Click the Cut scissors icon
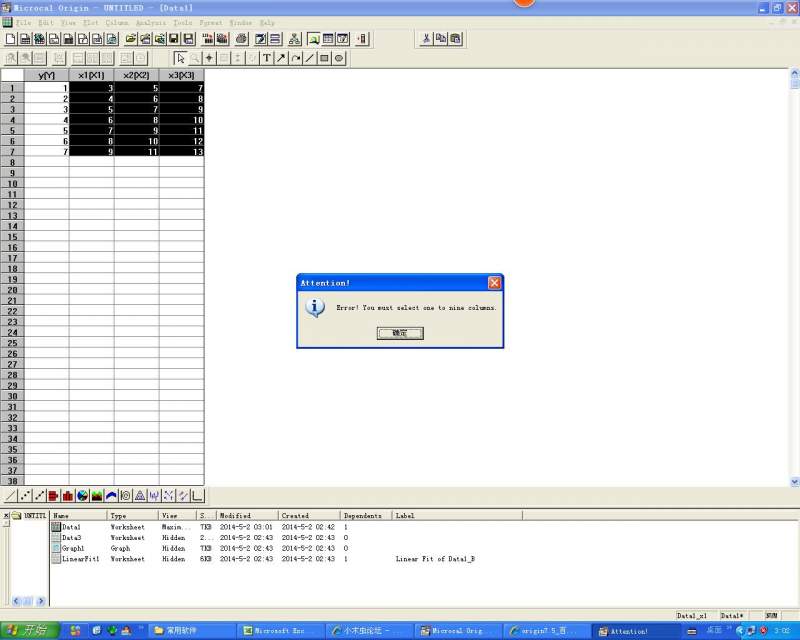The height and width of the screenshot is (640, 800). (427, 39)
